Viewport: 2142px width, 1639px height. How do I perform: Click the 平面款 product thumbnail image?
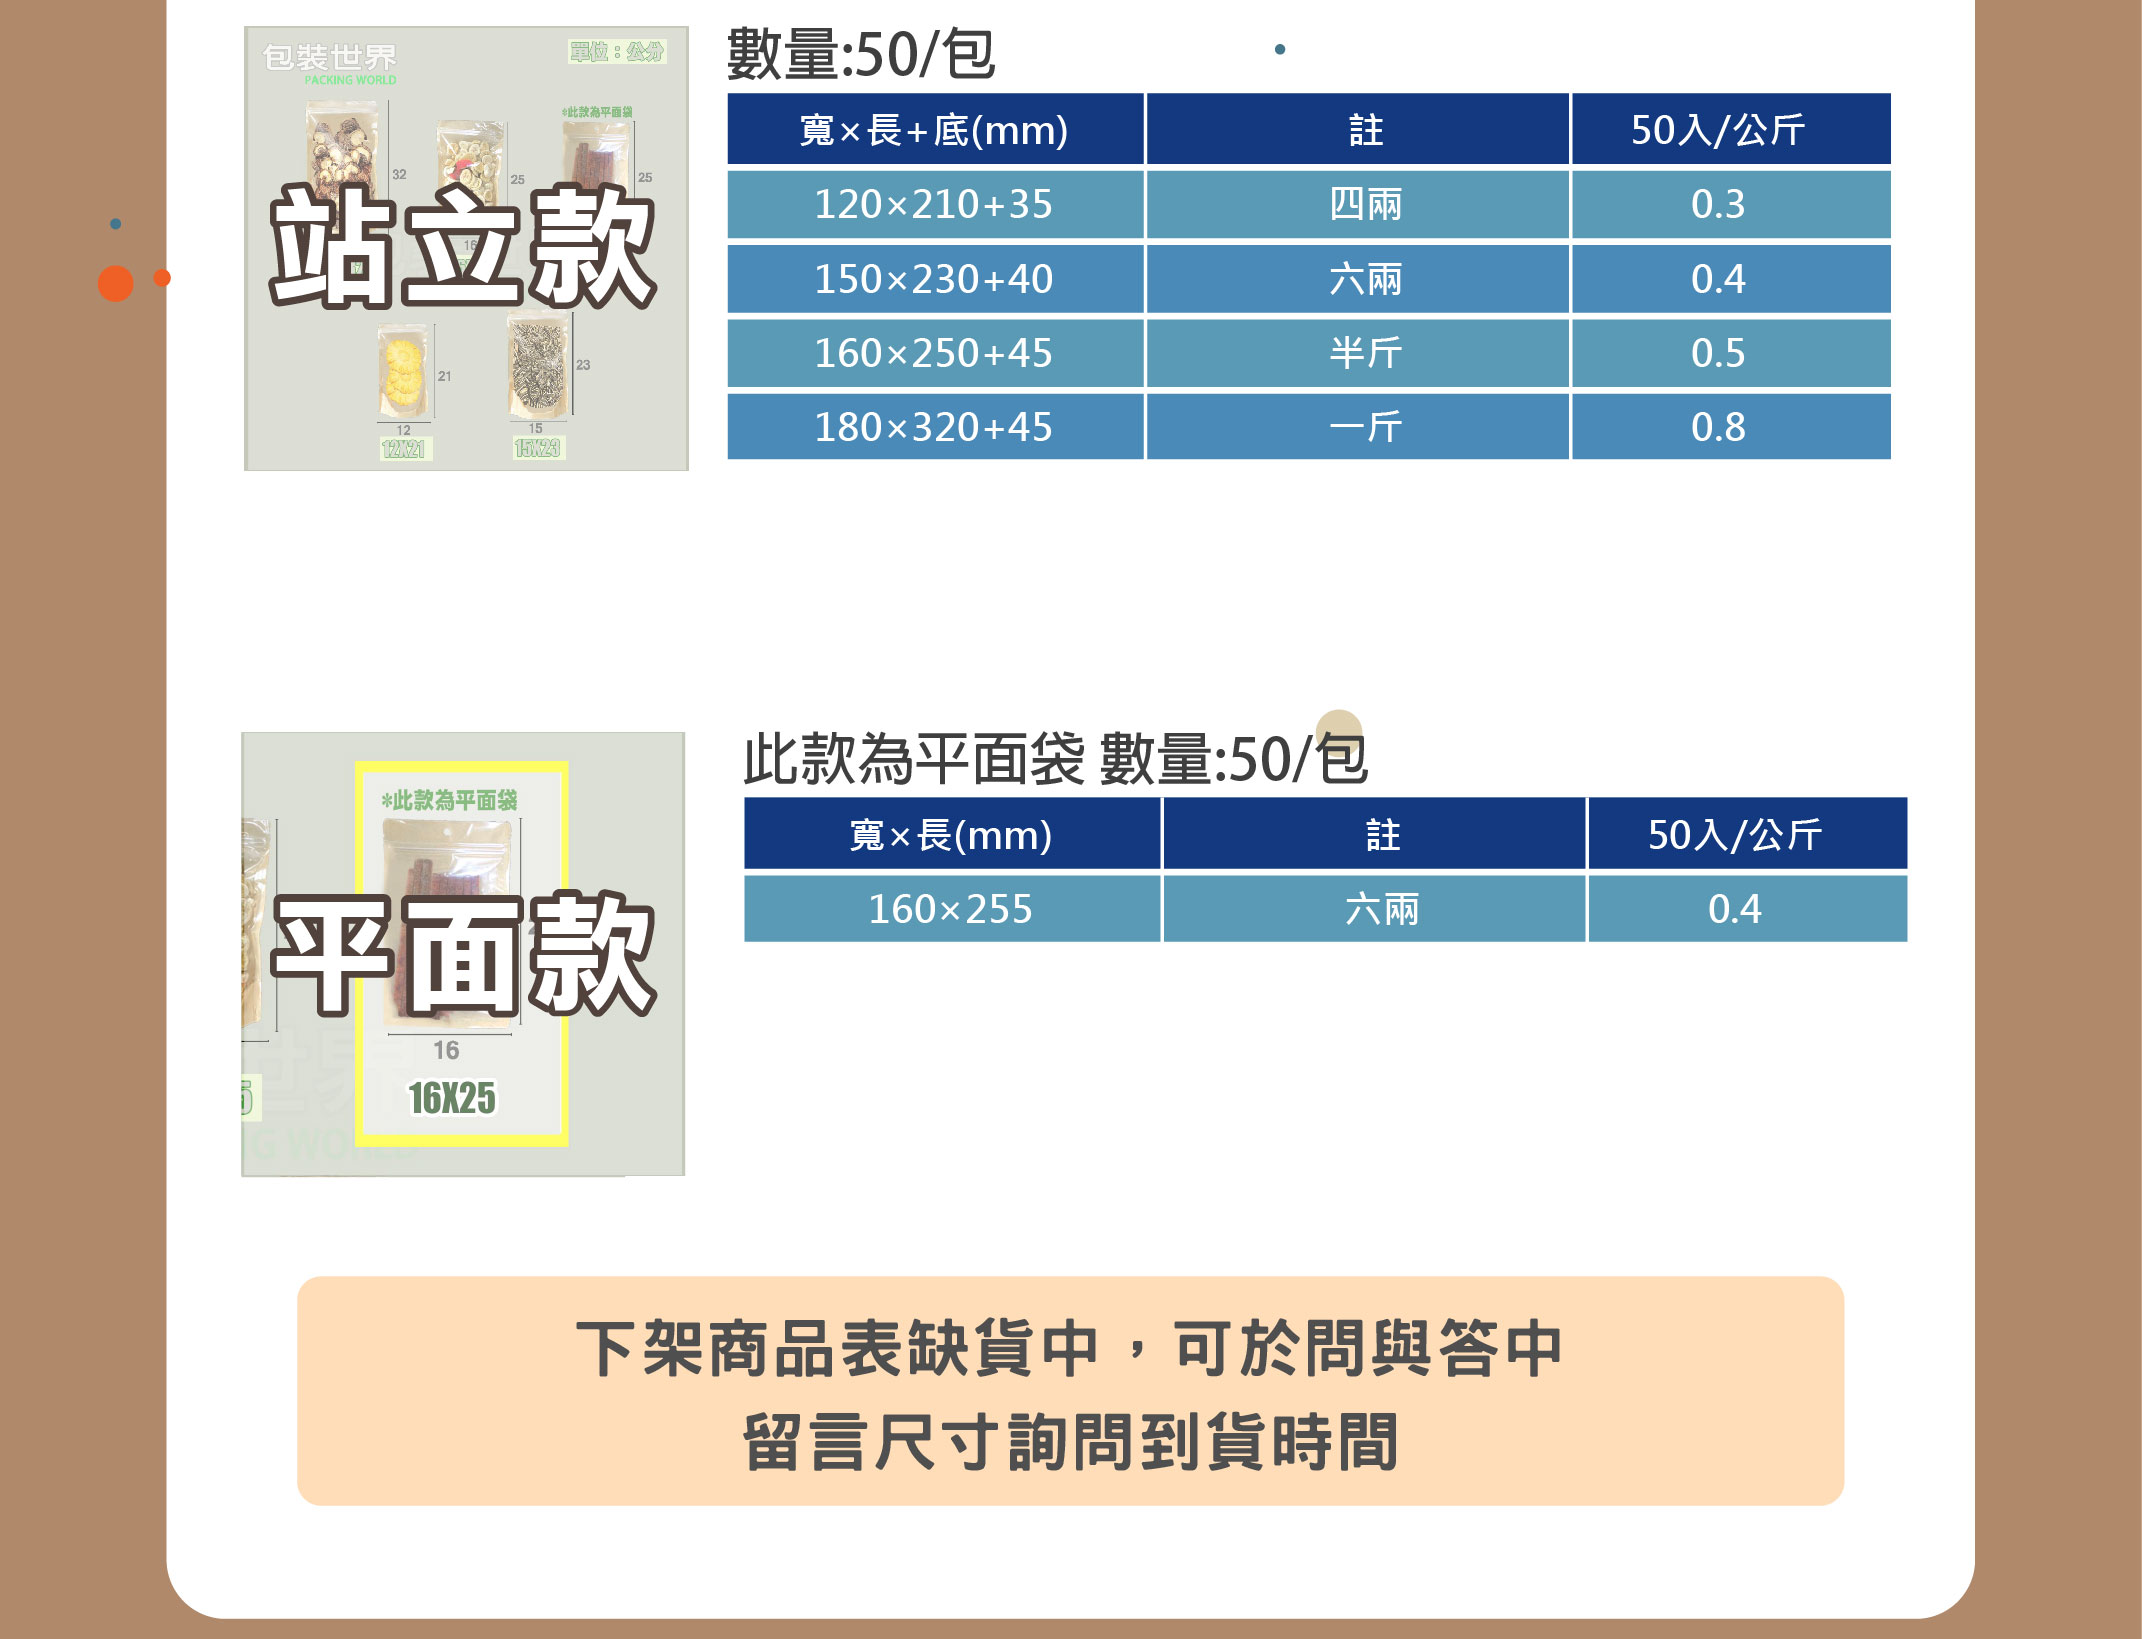pyautogui.click(x=463, y=954)
